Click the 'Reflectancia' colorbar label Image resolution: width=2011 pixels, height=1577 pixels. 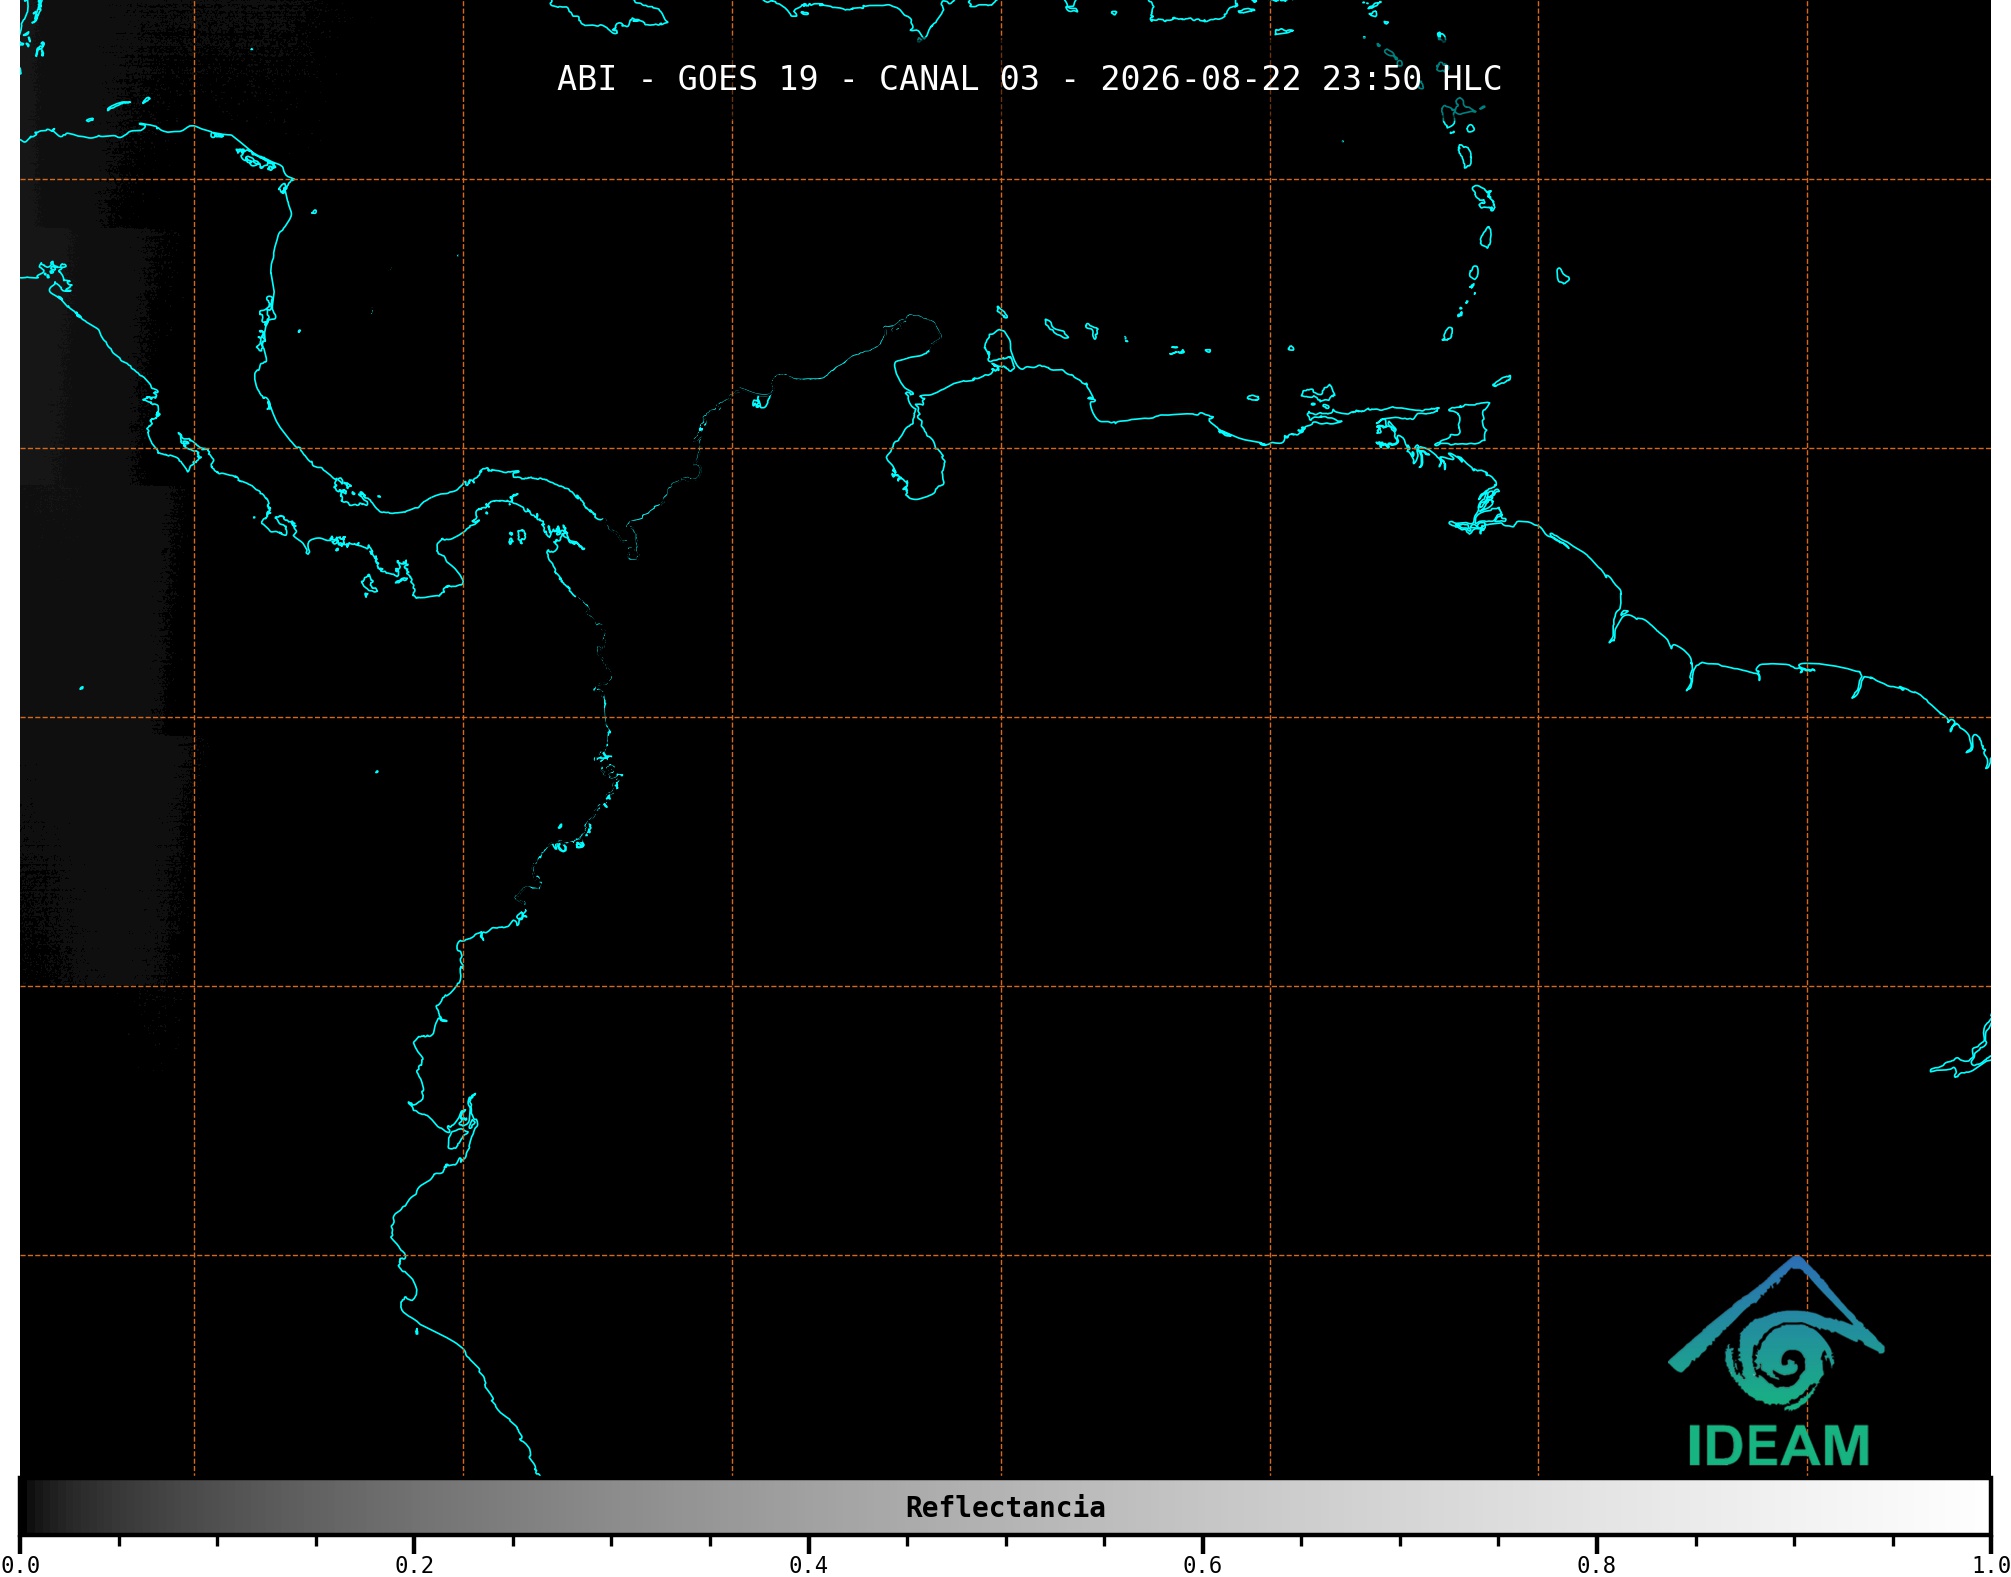pyautogui.click(x=1005, y=1507)
